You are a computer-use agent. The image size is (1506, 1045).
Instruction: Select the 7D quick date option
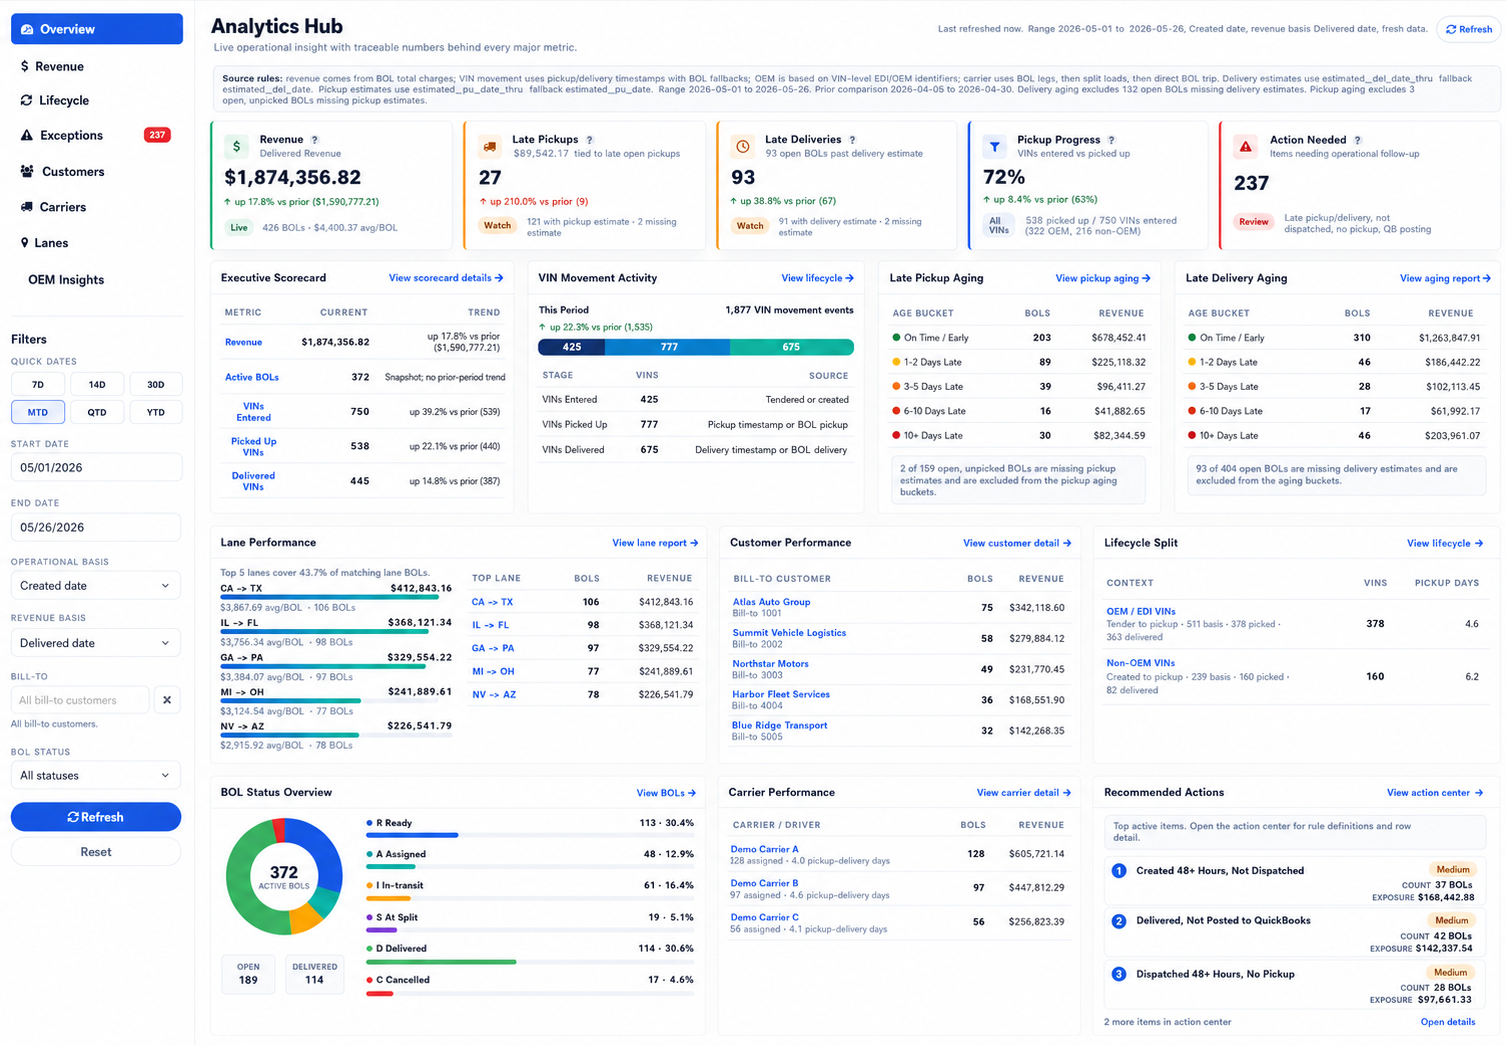pyautogui.click(x=38, y=384)
